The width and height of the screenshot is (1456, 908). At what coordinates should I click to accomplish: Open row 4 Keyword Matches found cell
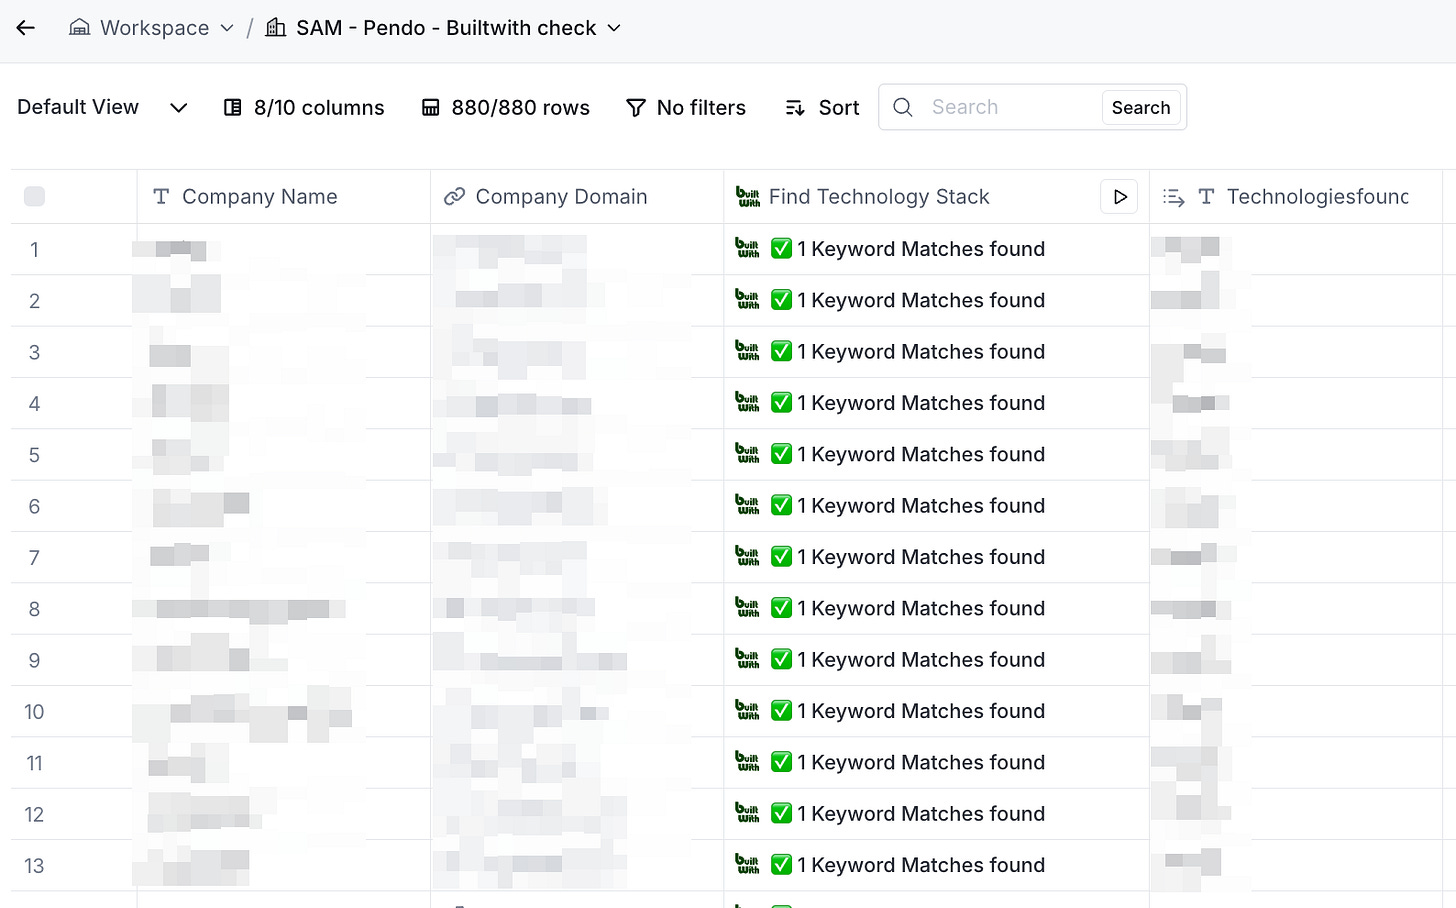[x=936, y=403]
